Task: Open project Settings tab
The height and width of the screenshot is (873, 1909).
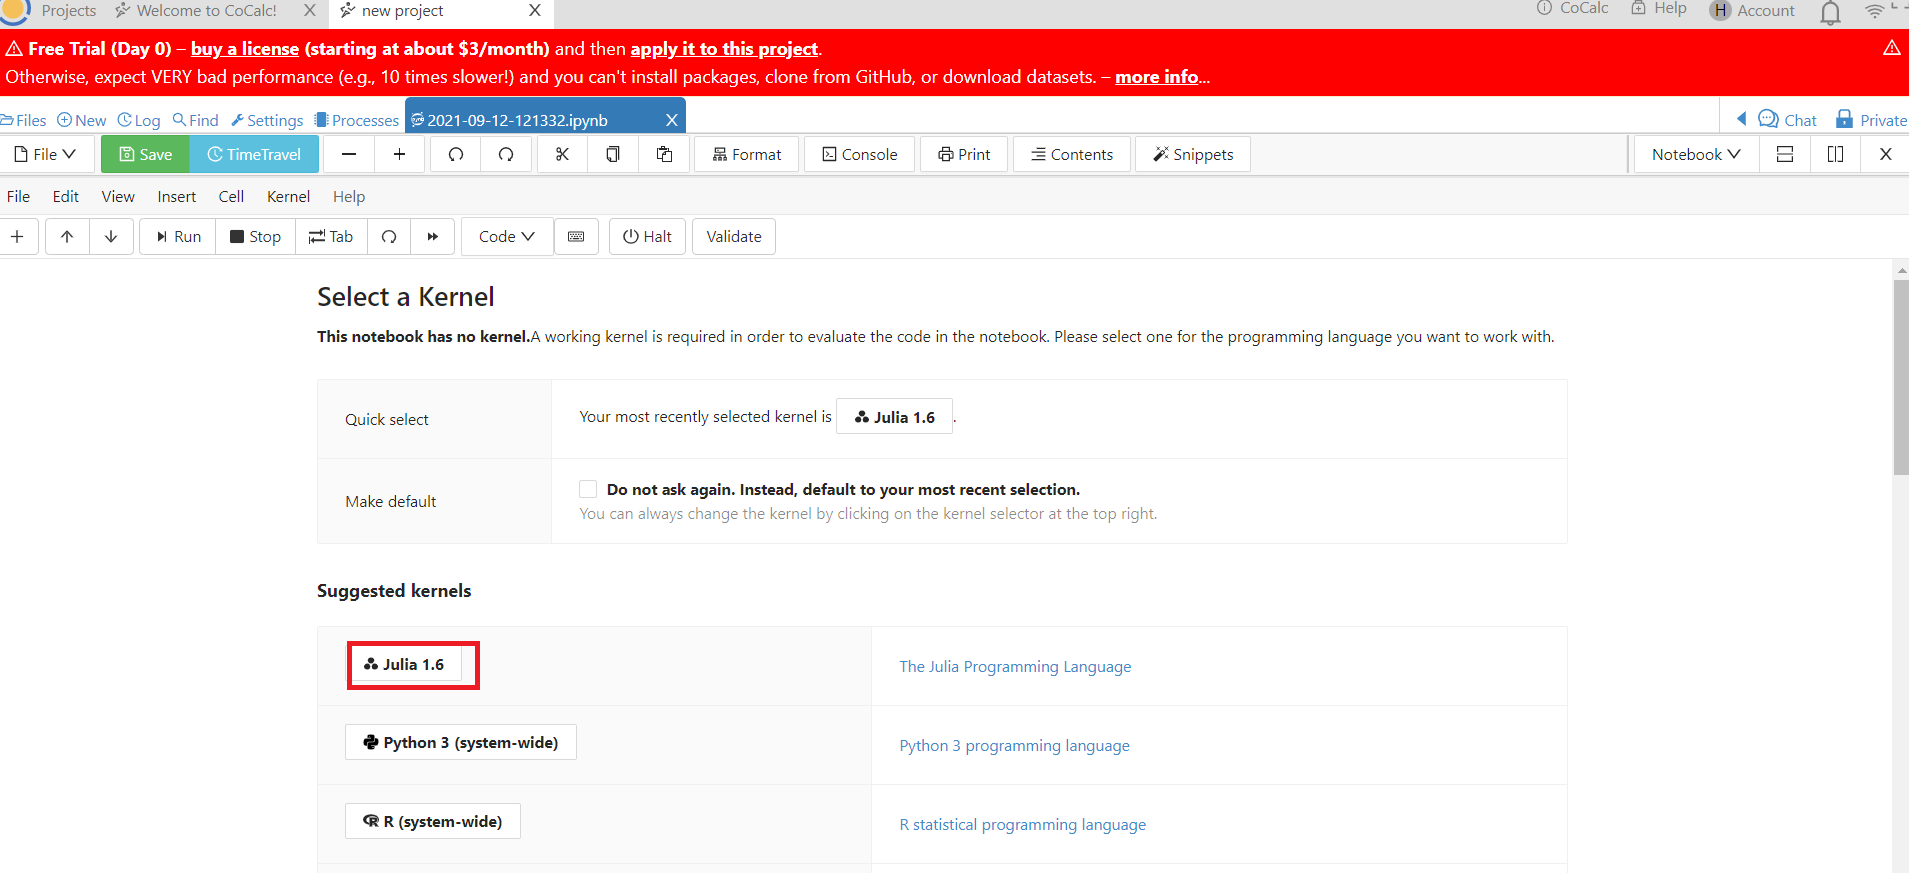Action: [x=267, y=120]
